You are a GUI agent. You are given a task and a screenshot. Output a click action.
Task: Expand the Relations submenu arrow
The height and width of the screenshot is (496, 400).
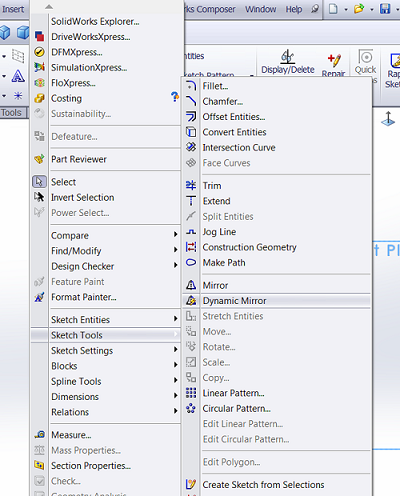tap(175, 411)
